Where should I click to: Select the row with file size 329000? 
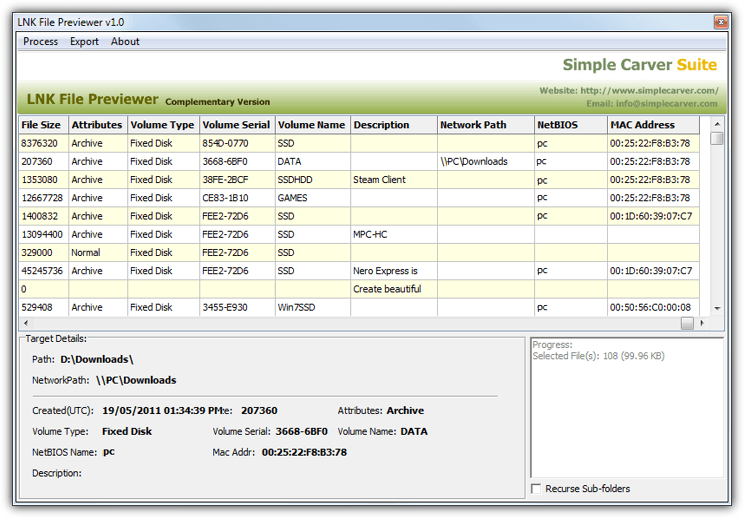click(359, 253)
